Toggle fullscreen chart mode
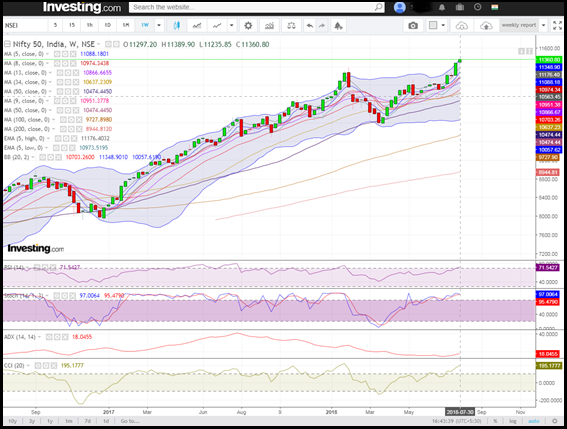This screenshot has height=429, width=567. tap(557, 25)
